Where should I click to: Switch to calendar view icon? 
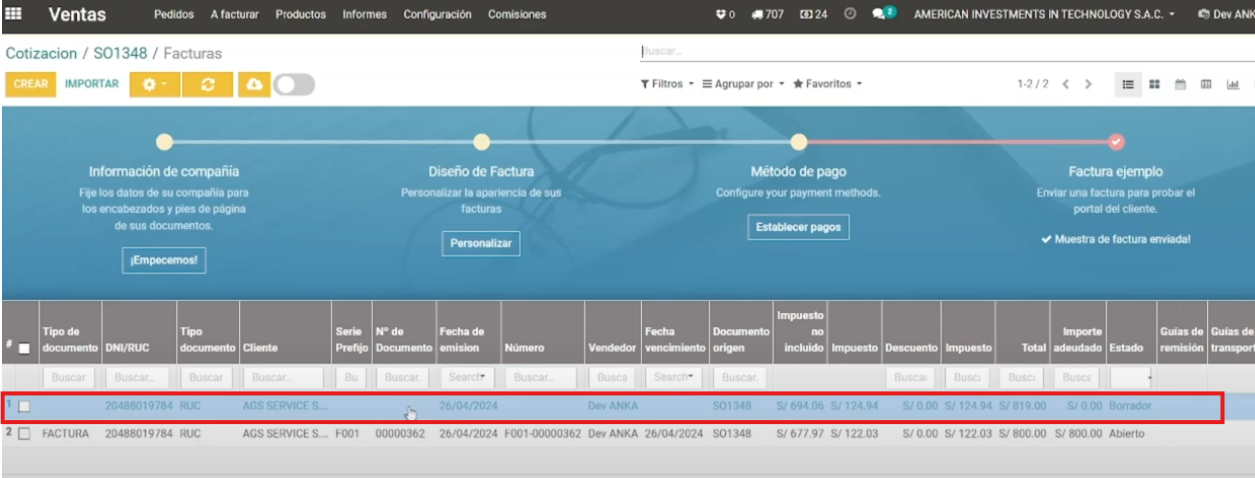click(x=1179, y=85)
